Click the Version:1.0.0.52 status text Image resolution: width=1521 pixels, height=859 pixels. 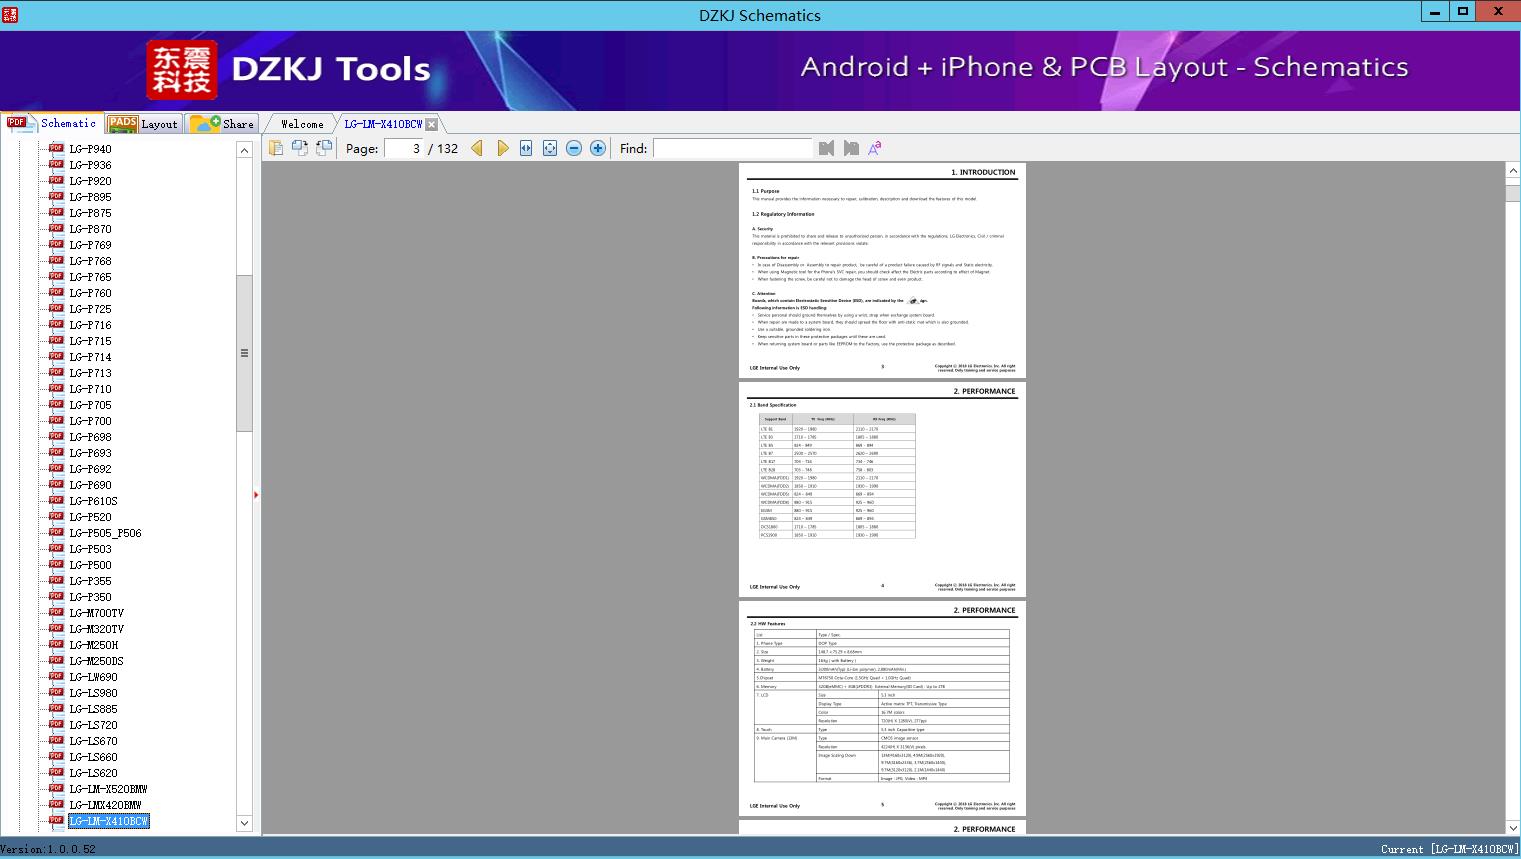48,849
